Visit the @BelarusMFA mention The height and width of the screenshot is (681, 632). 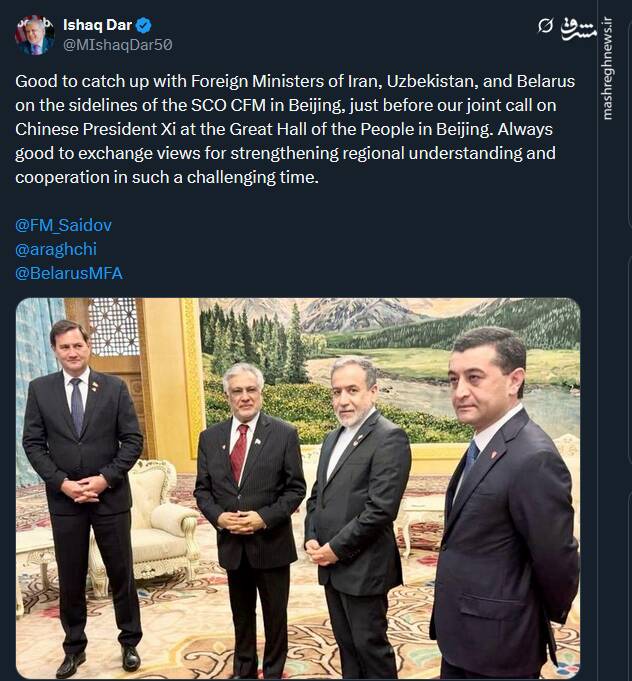coord(69,272)
